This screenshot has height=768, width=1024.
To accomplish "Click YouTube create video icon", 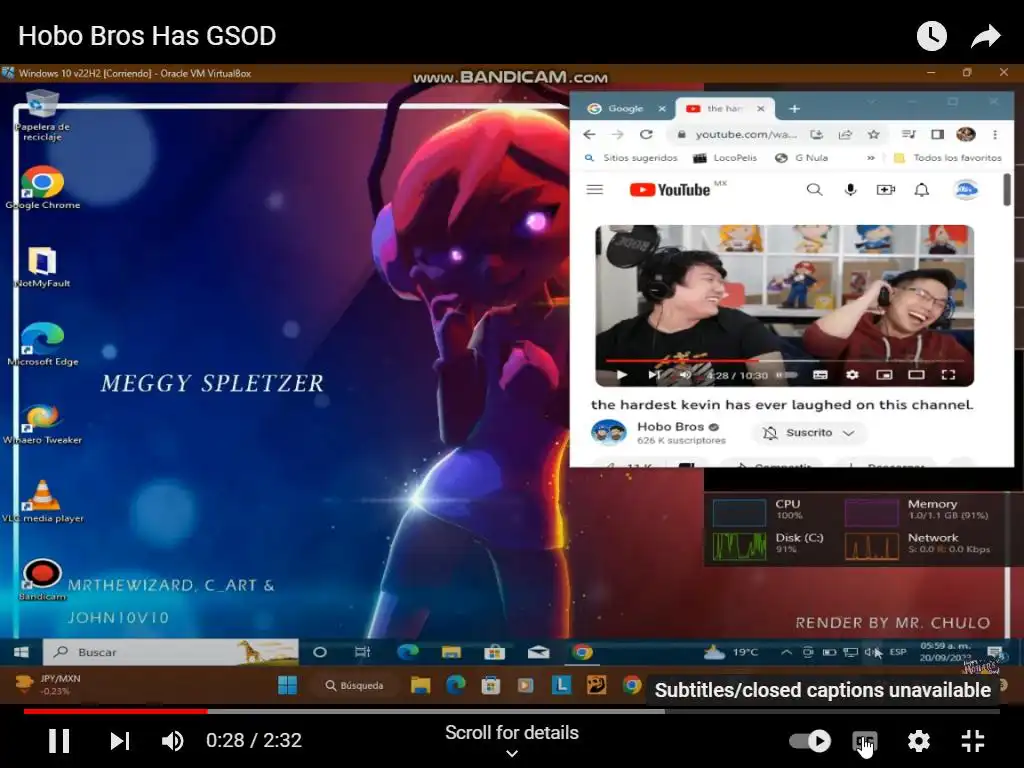I will click(x=886, y=190).
